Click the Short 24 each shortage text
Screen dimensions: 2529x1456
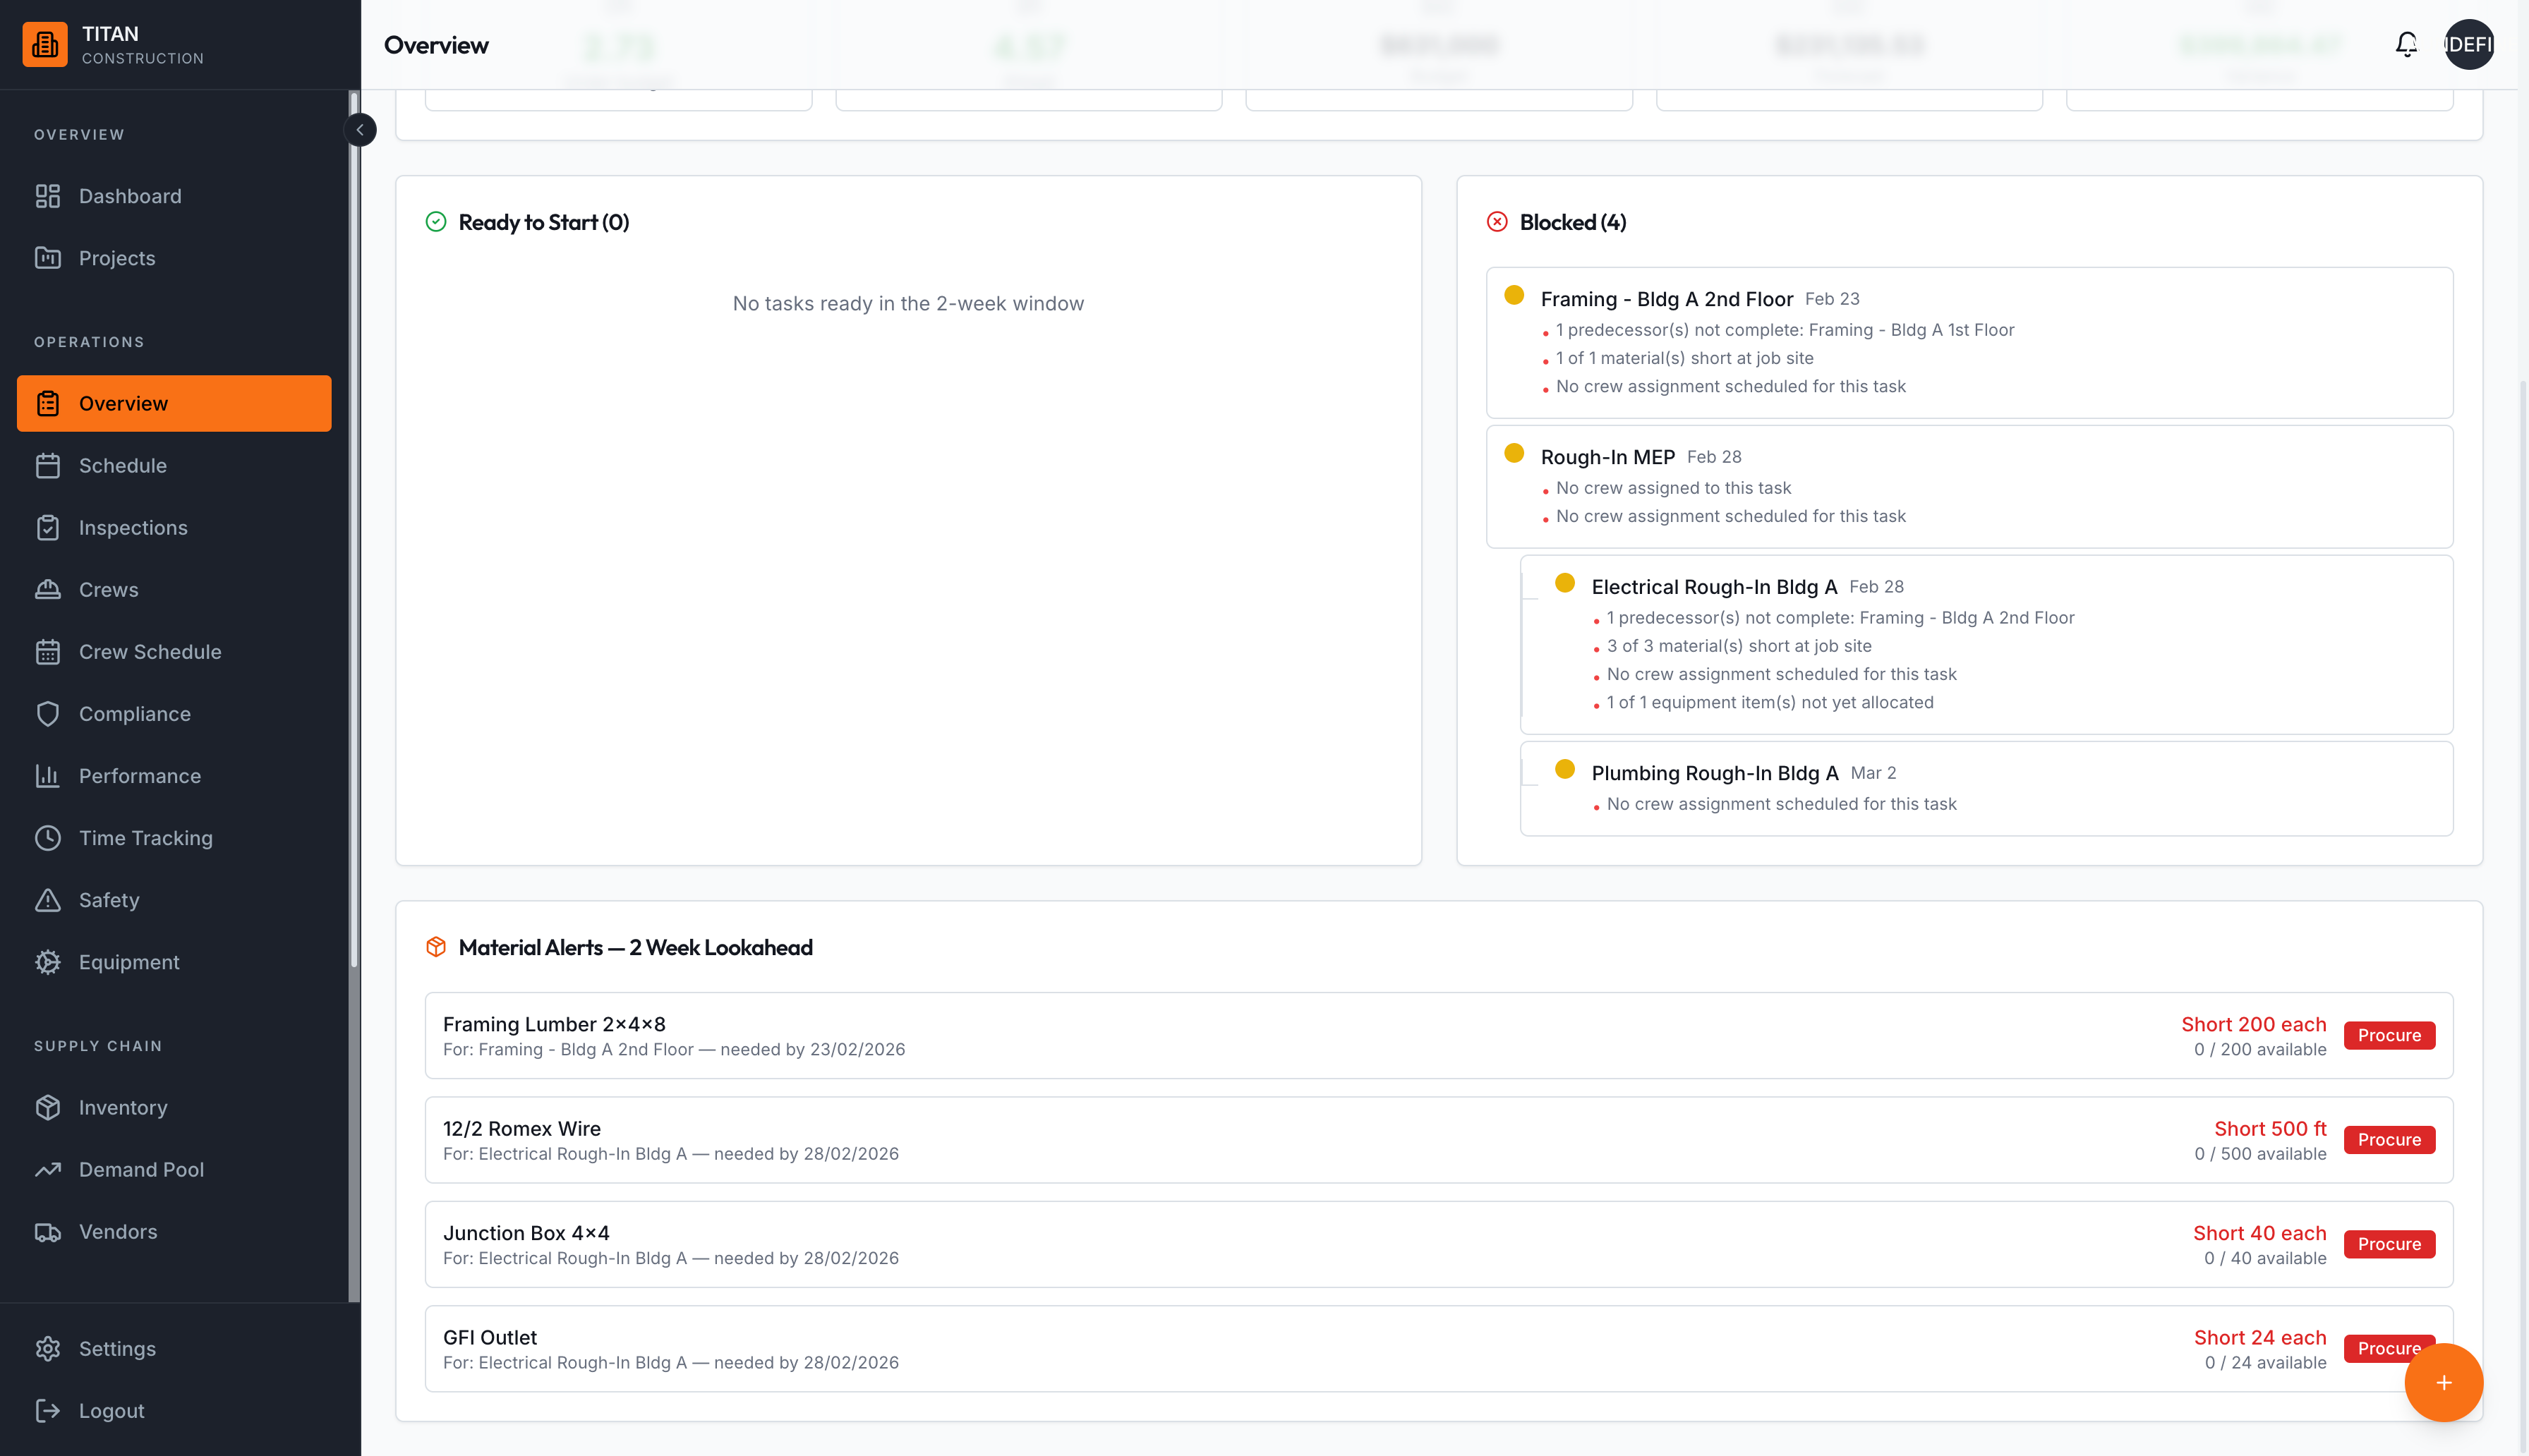[x=2260, y=1337]
